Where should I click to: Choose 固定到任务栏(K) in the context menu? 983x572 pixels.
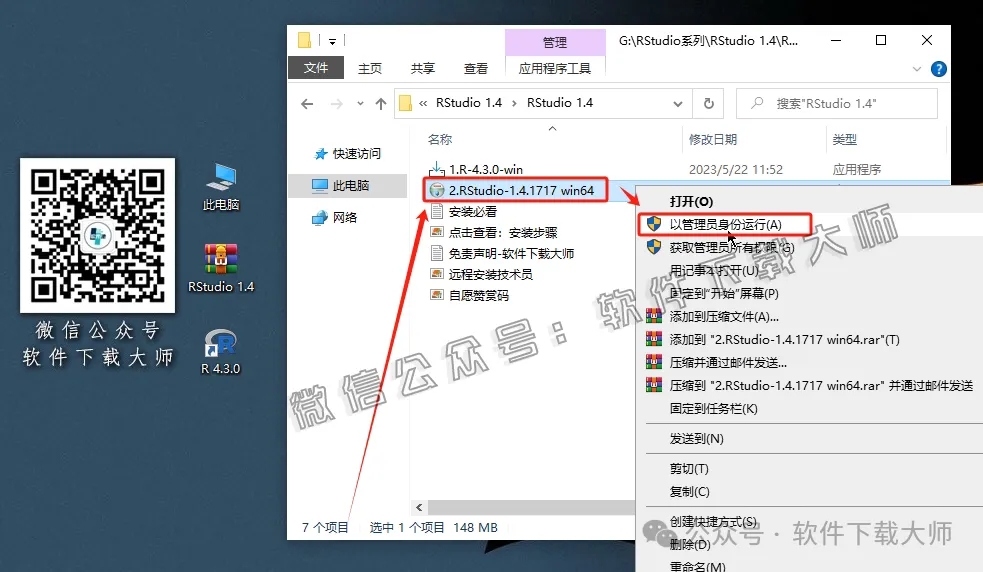click(713, 409)
